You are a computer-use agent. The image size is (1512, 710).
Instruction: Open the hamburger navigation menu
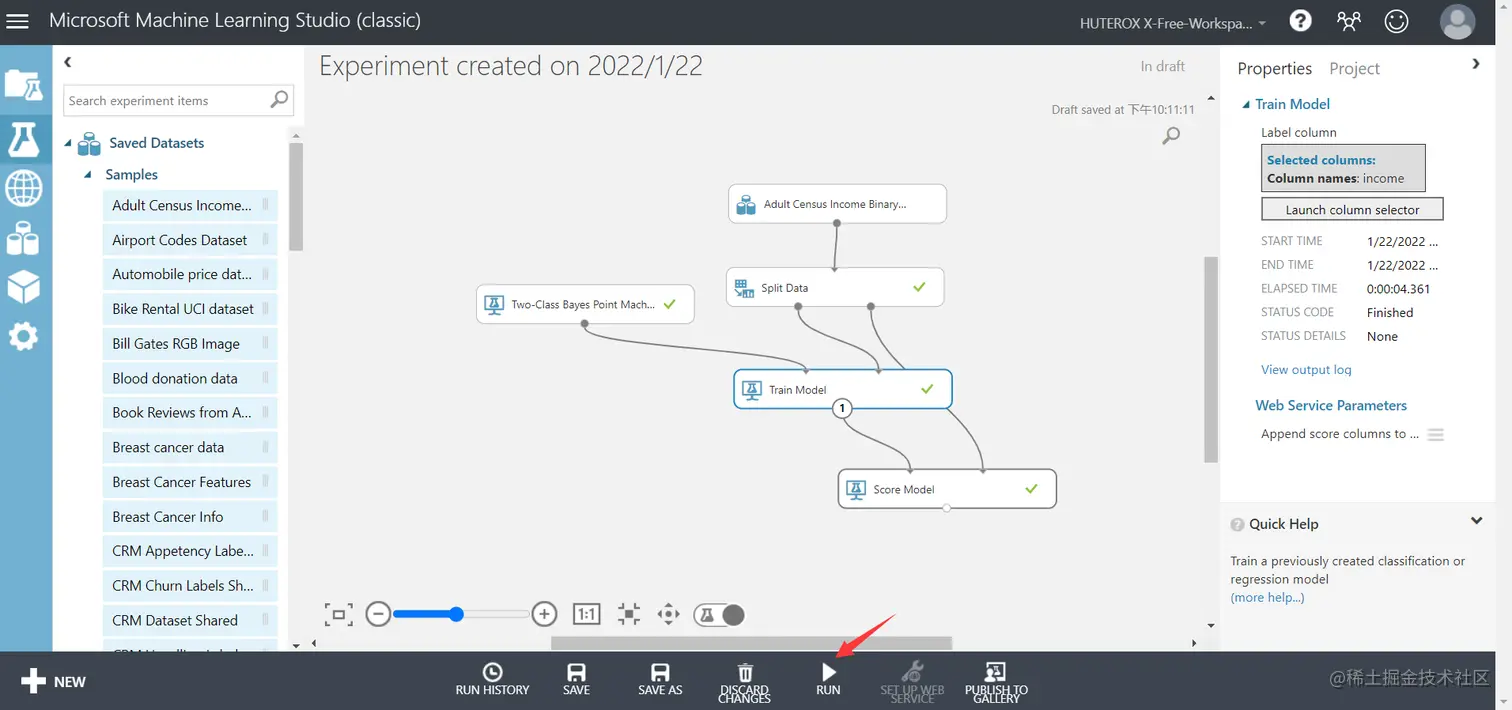point(18,21)
